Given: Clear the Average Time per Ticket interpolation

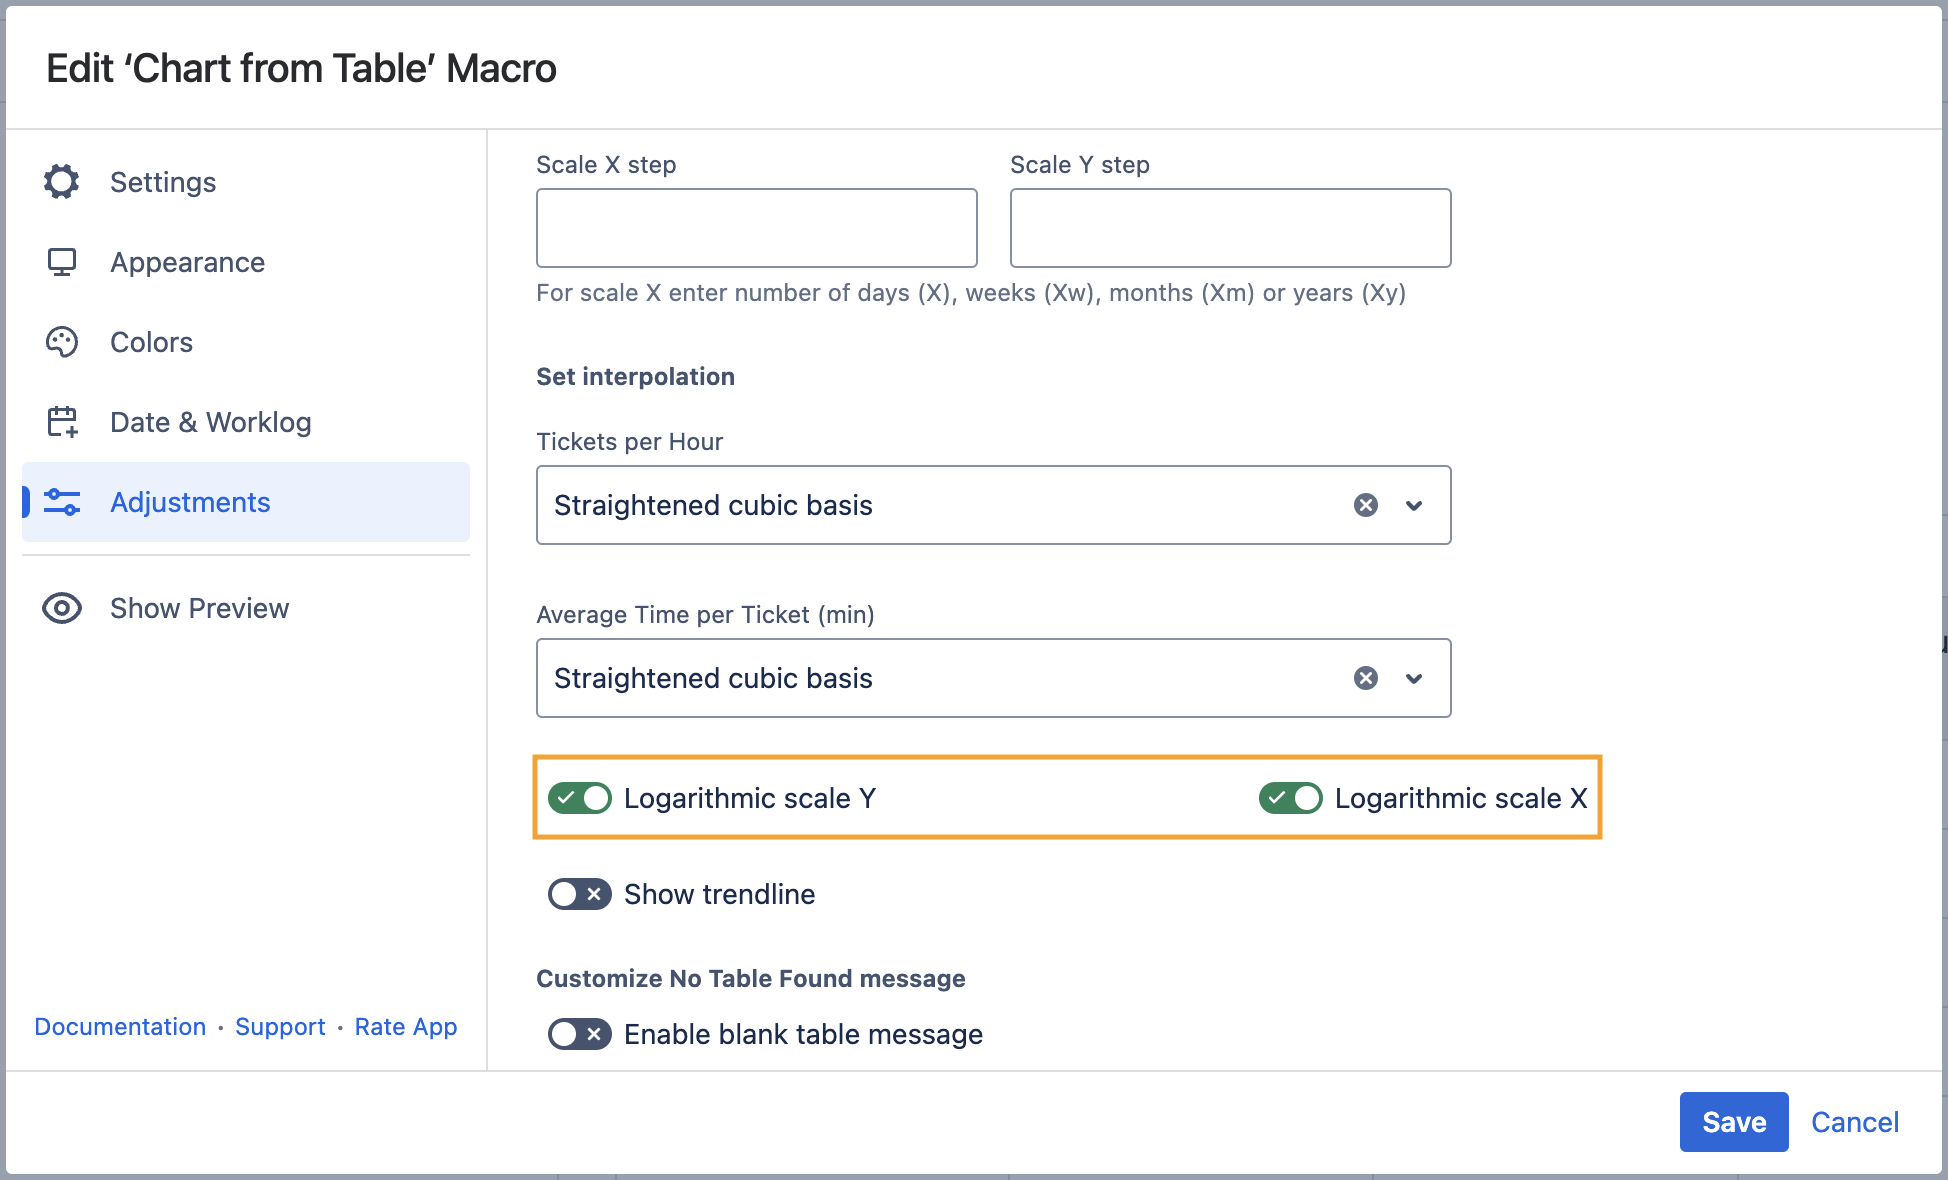Looking at the screenshot, I should (1366, 678).
